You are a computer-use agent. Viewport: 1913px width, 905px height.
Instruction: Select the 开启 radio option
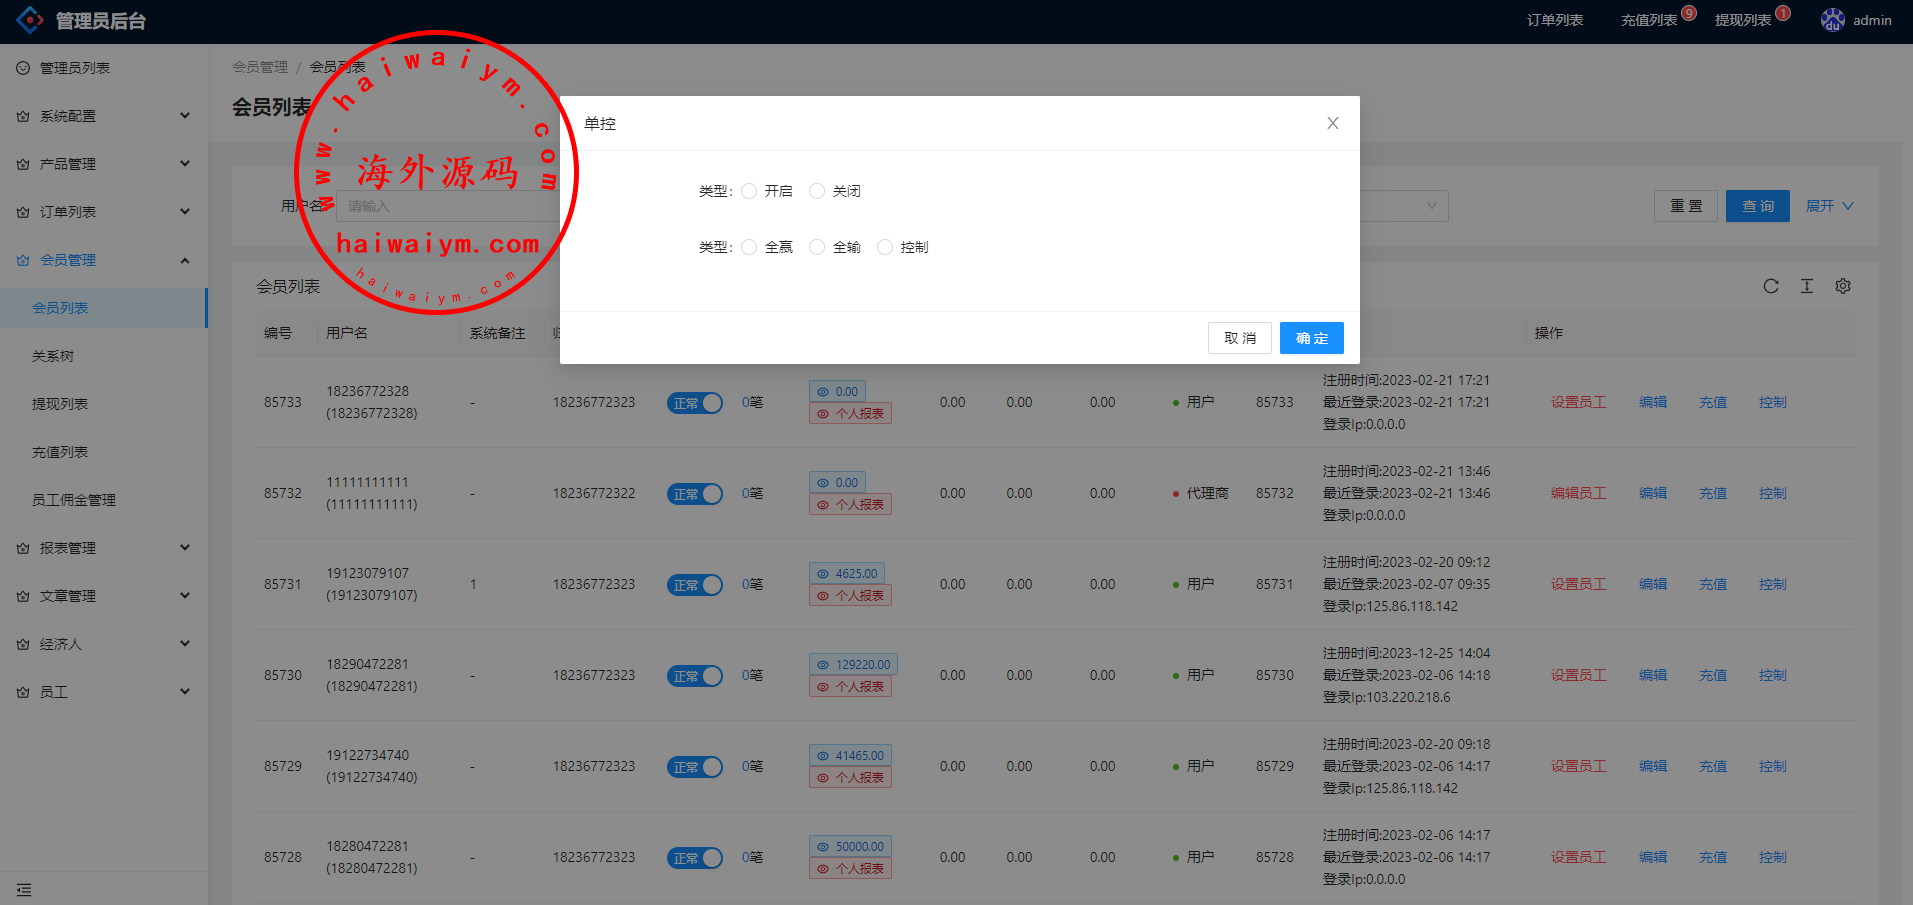(749, 191)
